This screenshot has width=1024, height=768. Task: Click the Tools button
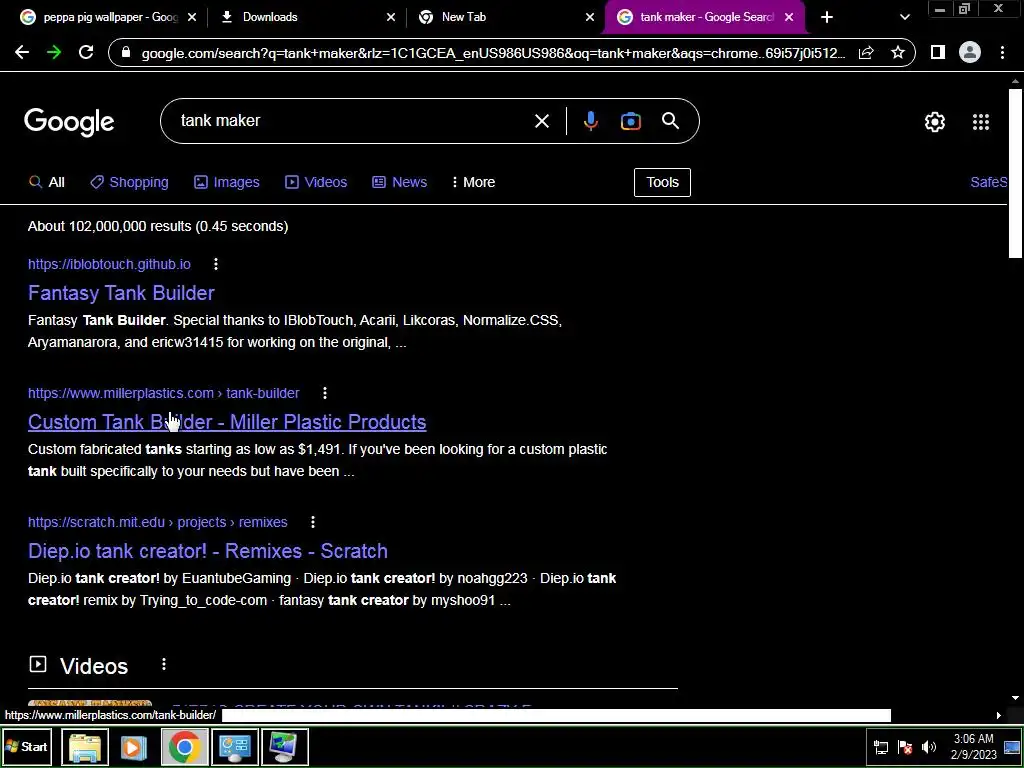tap(662, 182)
